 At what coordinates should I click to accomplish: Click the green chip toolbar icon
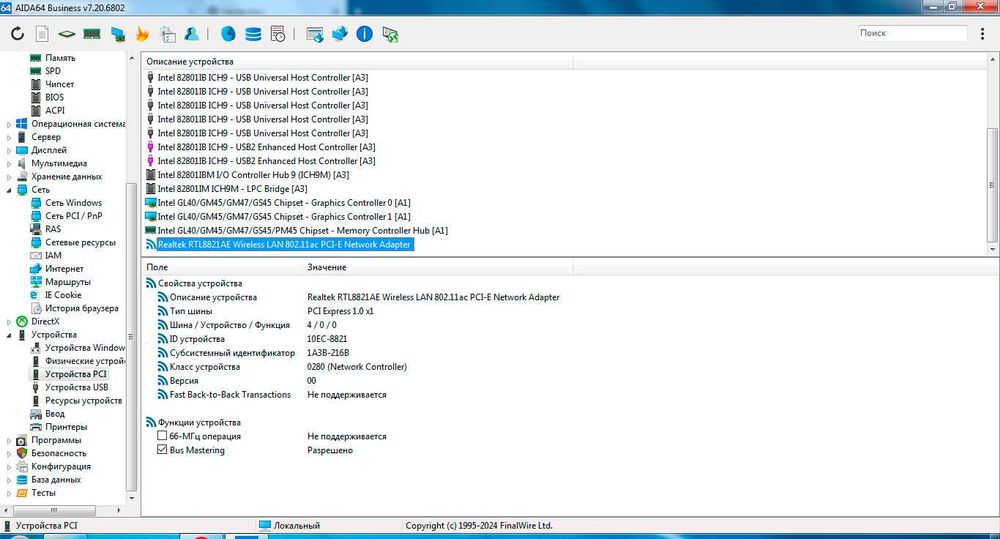[66, 33]
